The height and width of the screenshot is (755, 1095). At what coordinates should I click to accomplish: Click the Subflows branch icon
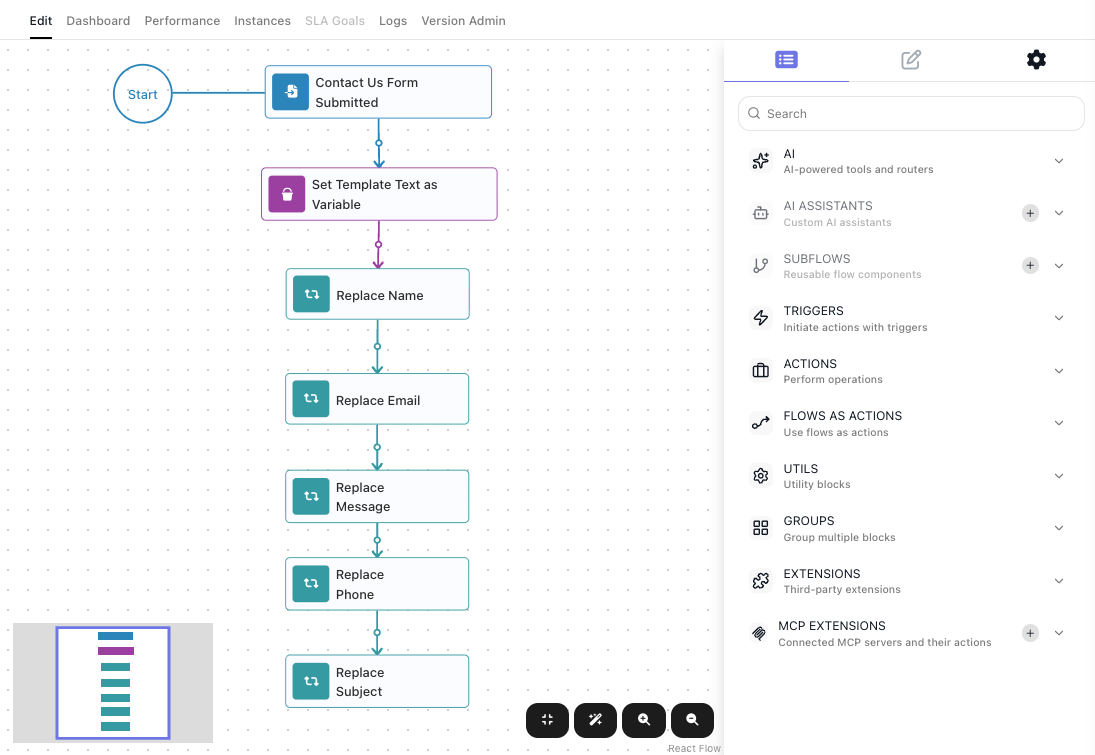click(x=760, y=265)
